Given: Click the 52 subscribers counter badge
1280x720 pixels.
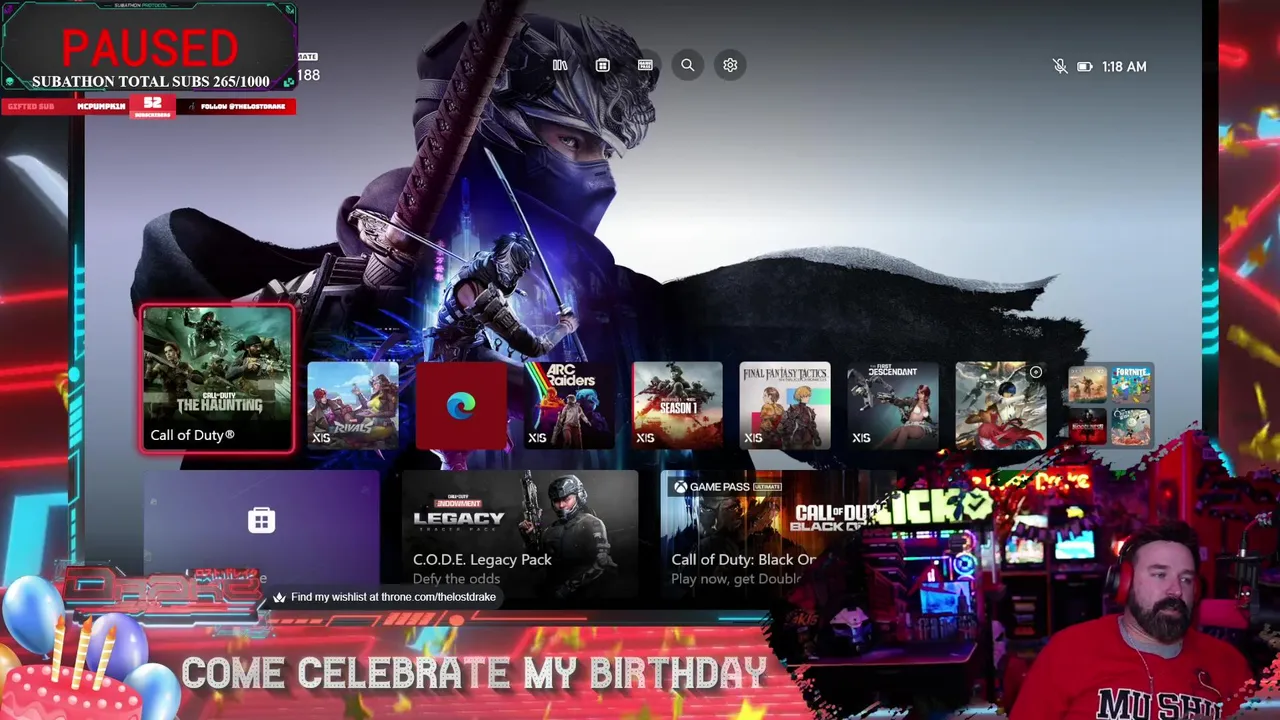Looking at the screenshot, I should click(152, 106).
